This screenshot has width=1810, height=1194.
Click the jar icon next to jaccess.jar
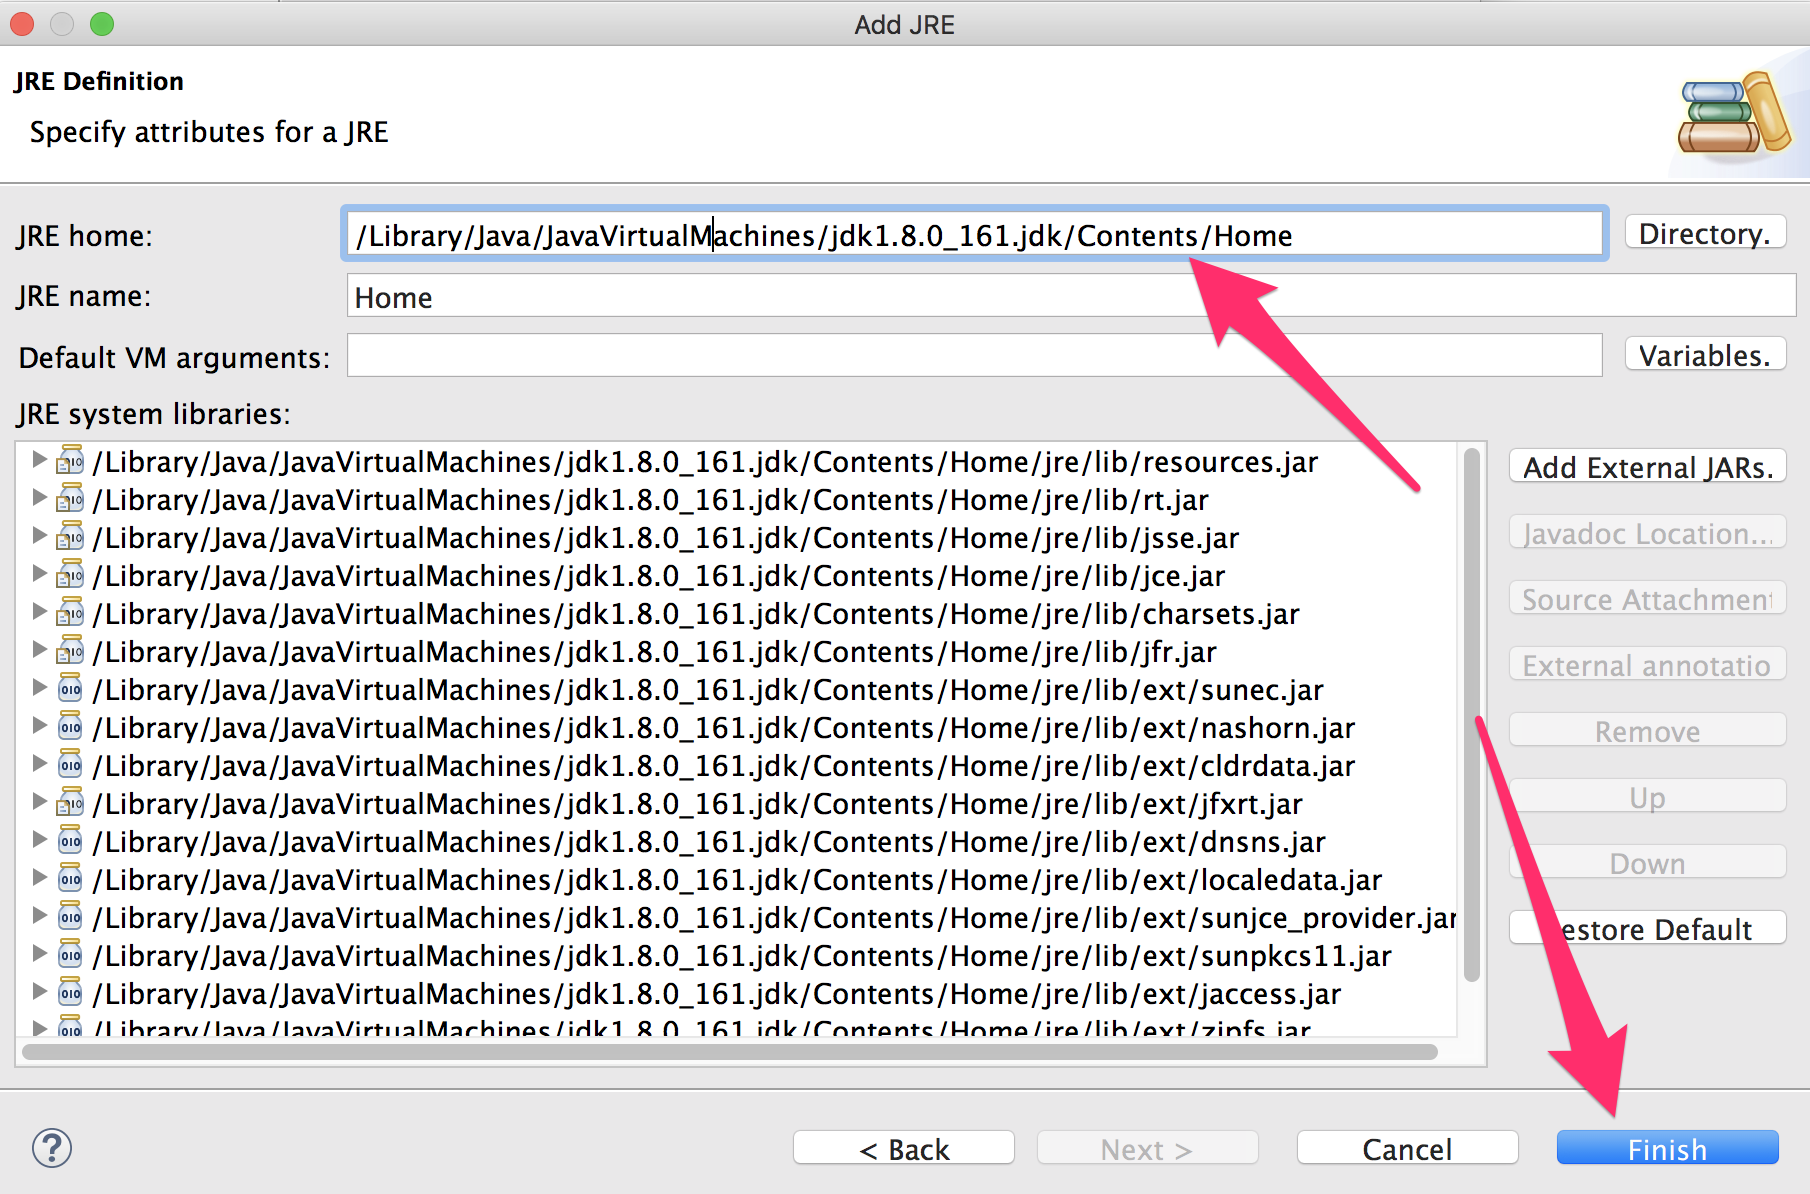(x=70, y=993)
